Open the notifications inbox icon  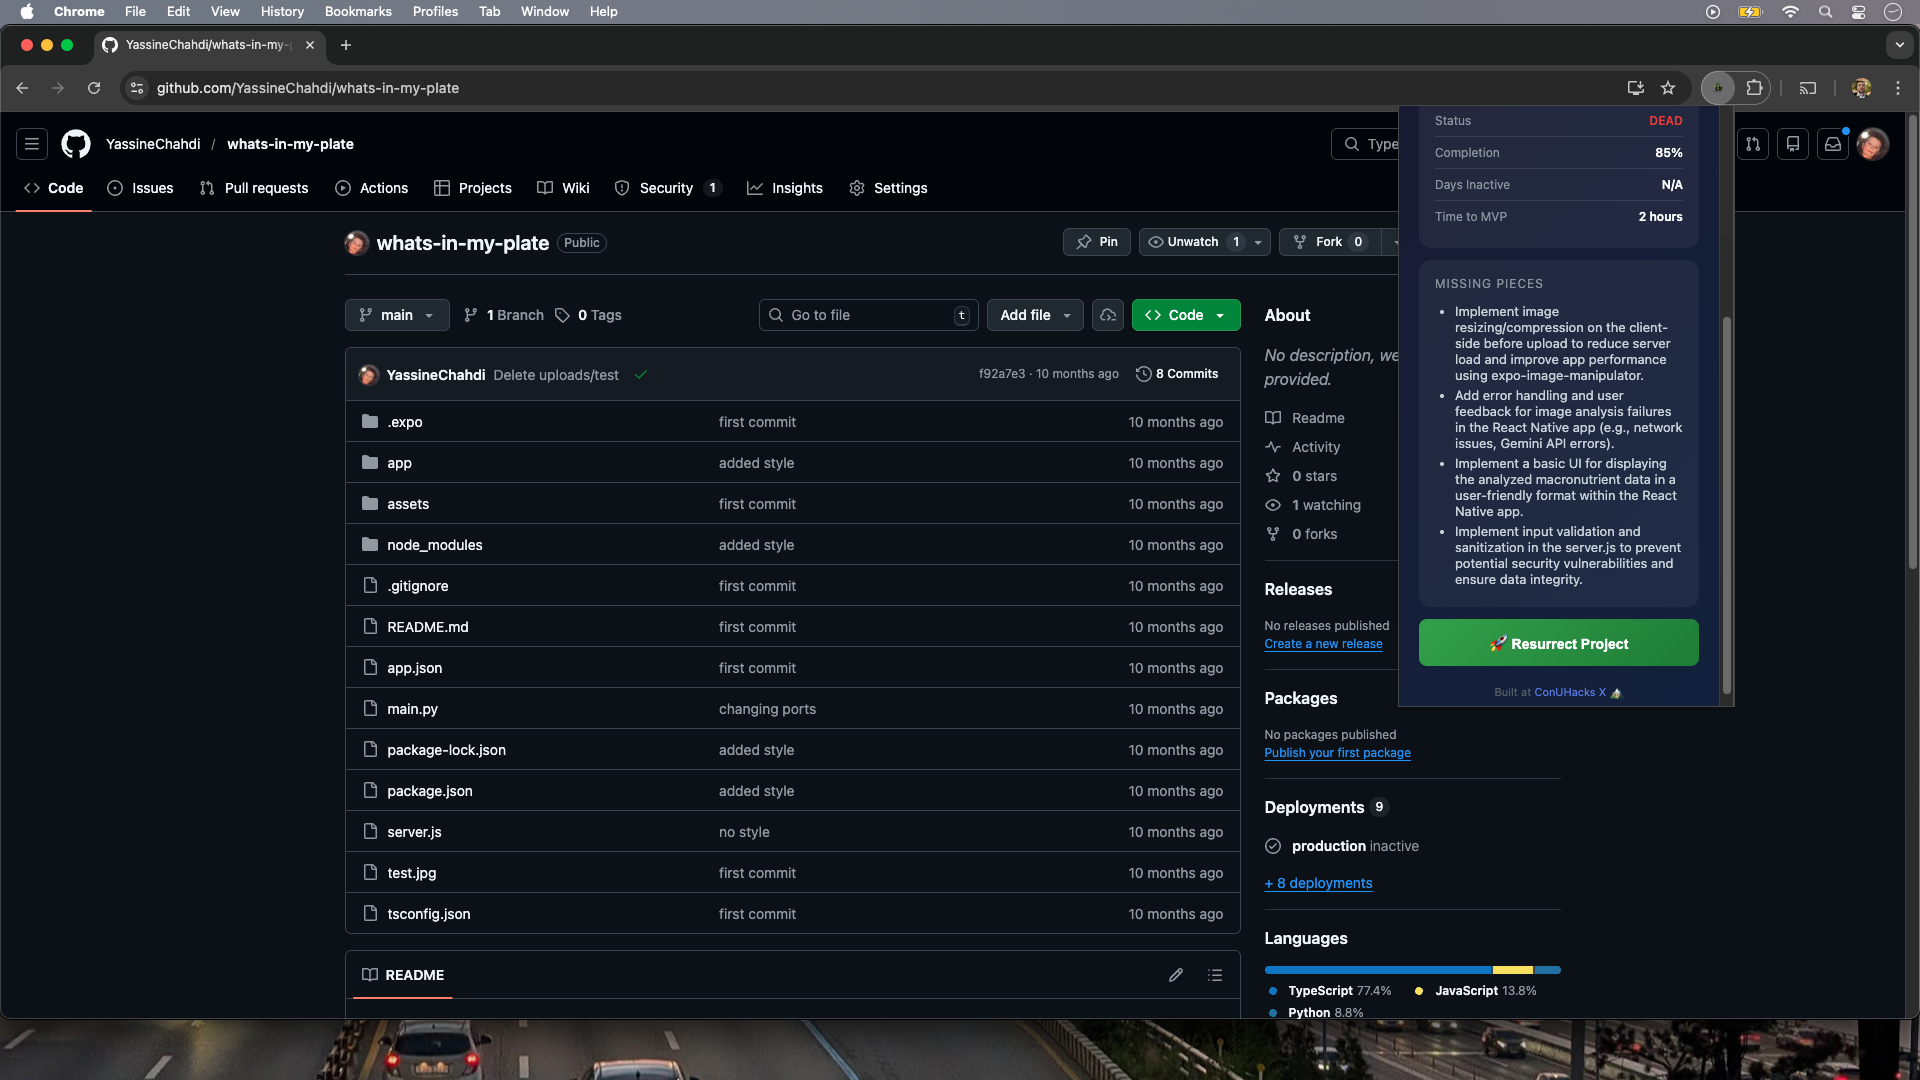(1832, 144)
